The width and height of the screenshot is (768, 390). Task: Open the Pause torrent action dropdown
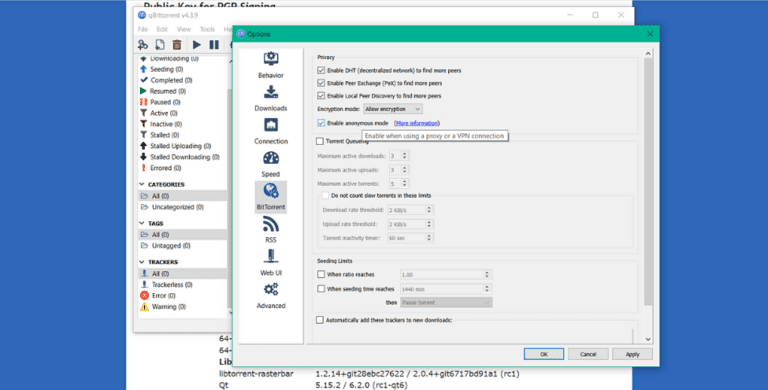(x=446, y=303)
